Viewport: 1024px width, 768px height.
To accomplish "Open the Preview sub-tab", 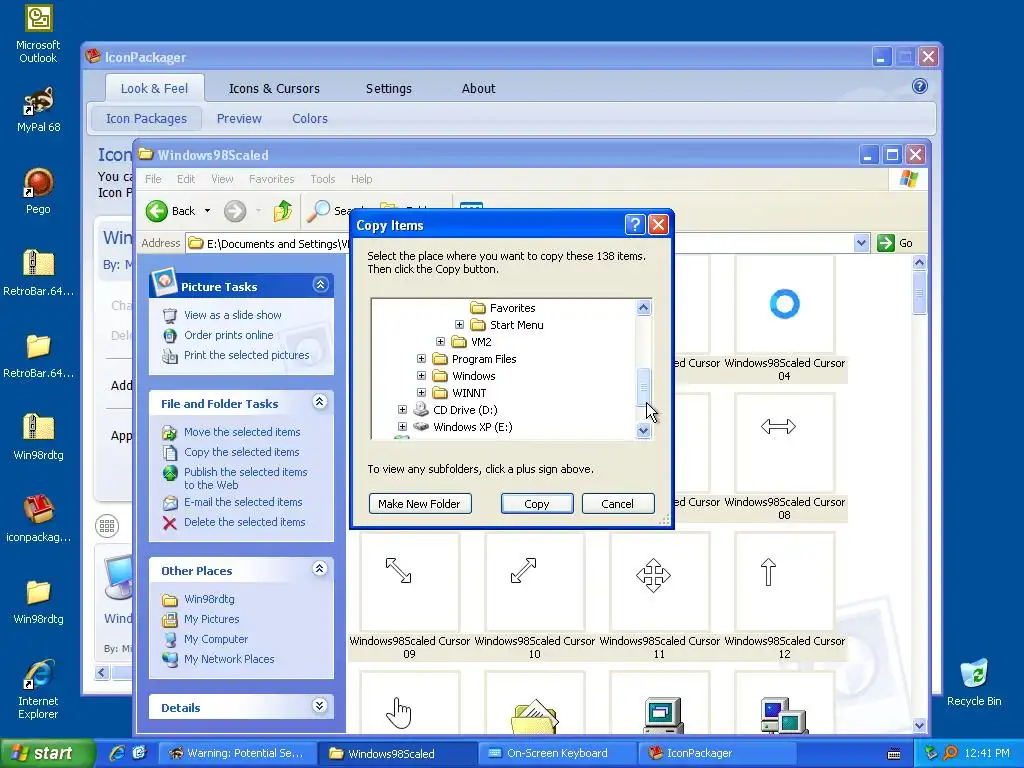I will coord(239,118).
